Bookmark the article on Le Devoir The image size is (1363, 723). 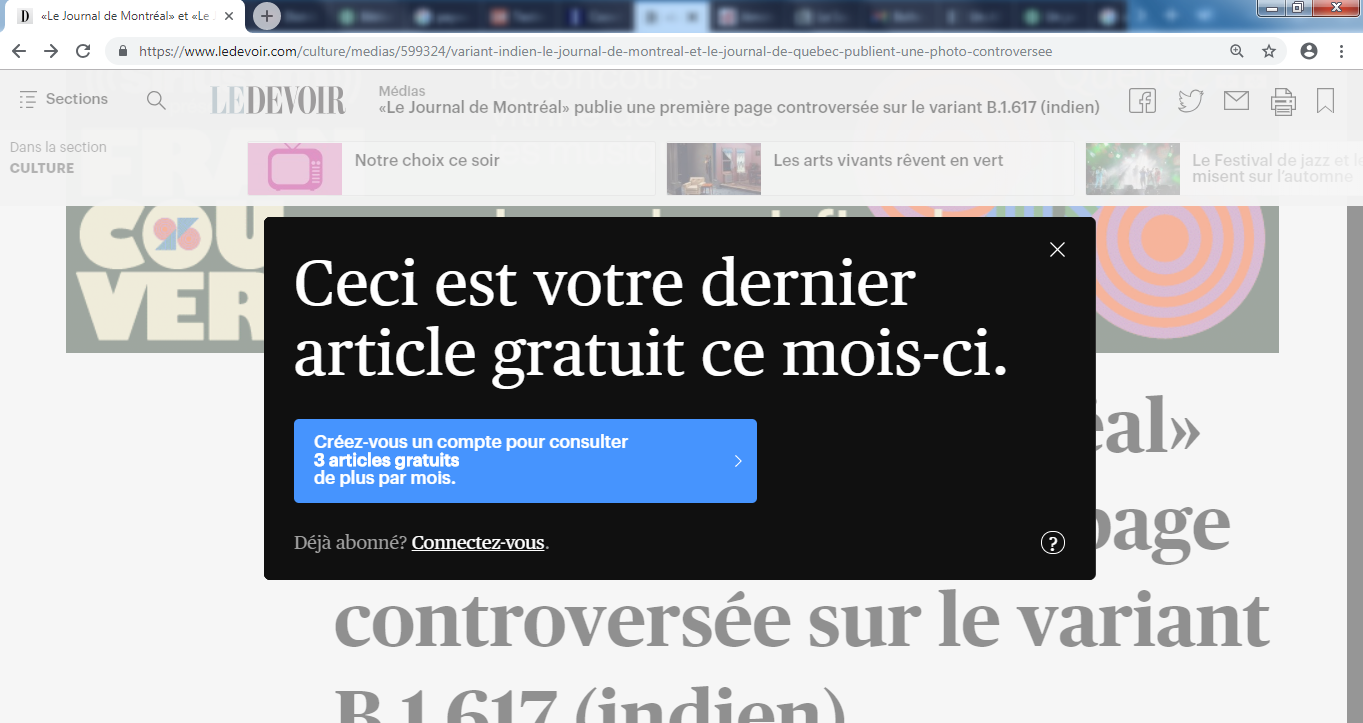click(x=1326, y=100)
